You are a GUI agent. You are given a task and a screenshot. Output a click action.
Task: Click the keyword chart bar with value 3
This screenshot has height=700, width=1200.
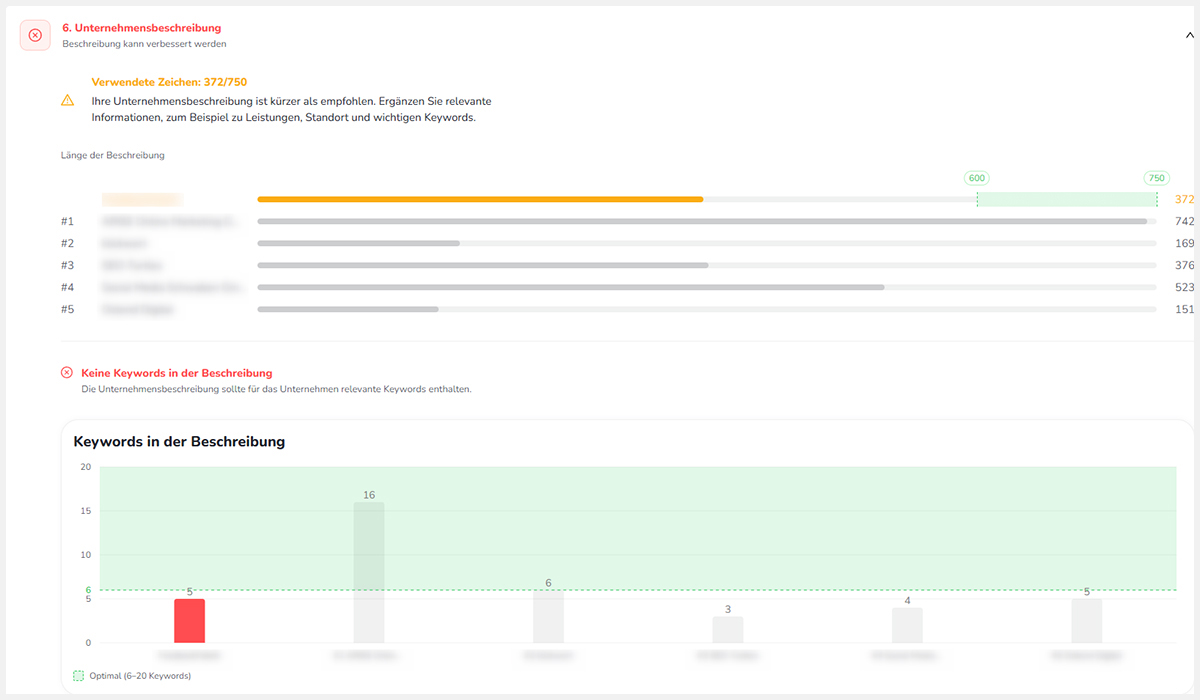click(728, 630)
